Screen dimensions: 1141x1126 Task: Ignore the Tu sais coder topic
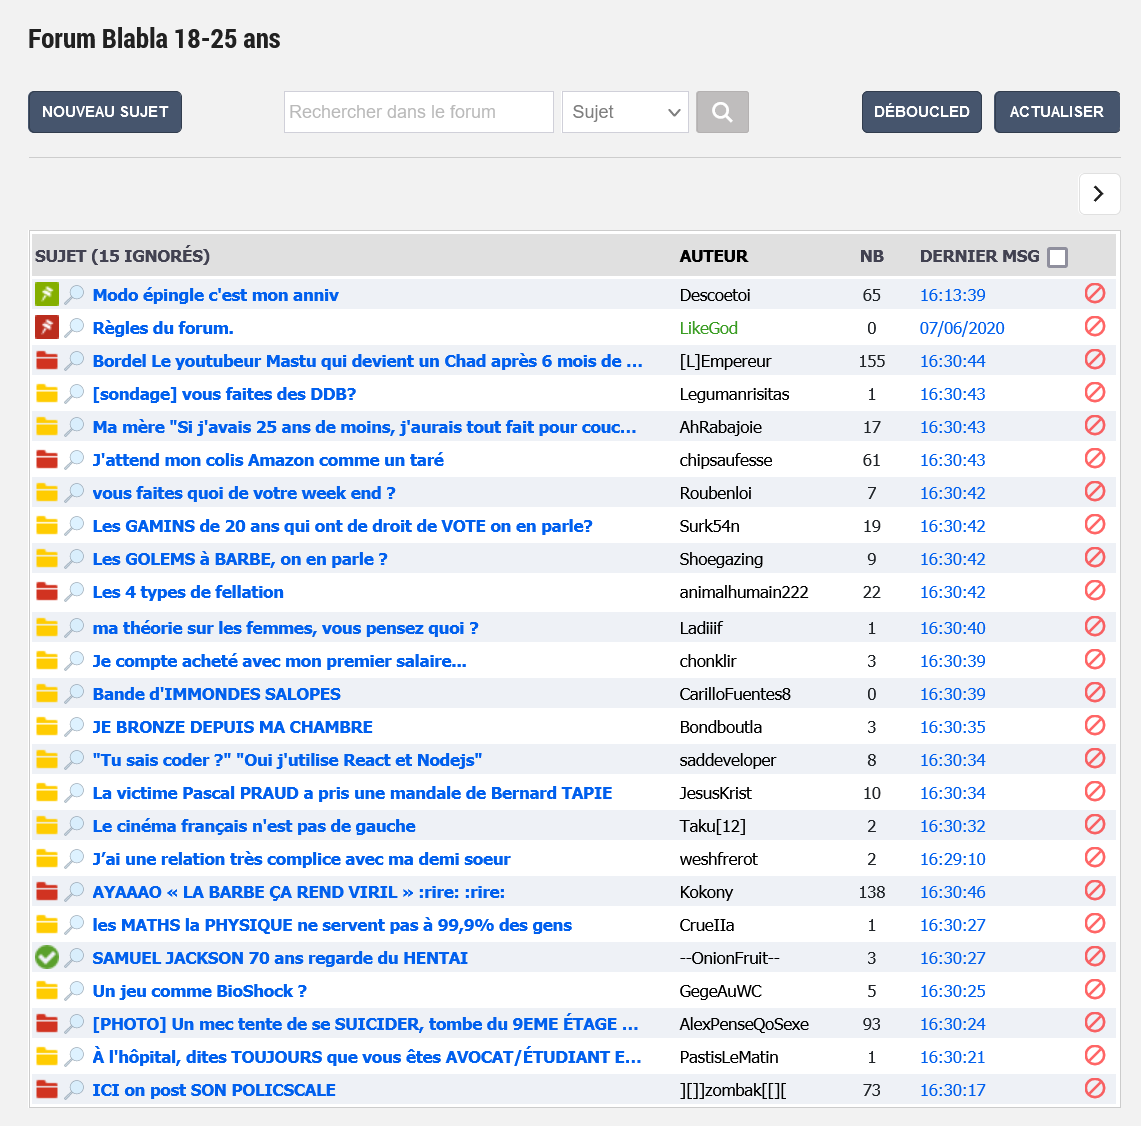tap(1094, 759)
